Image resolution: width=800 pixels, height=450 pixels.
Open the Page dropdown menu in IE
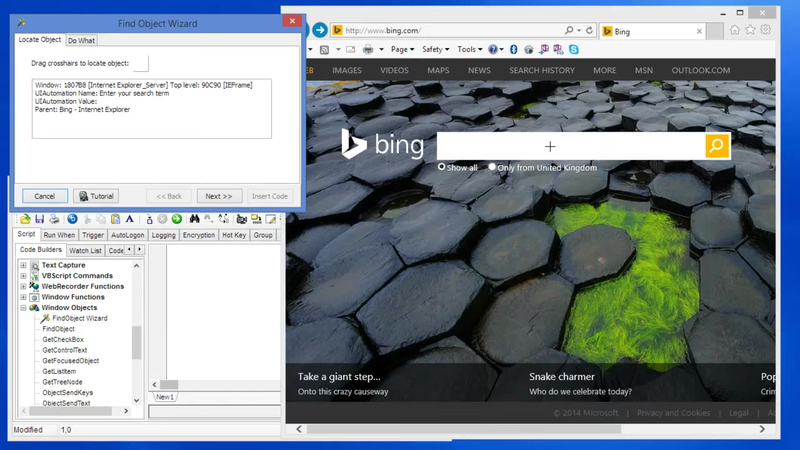(x=402, y=49)
